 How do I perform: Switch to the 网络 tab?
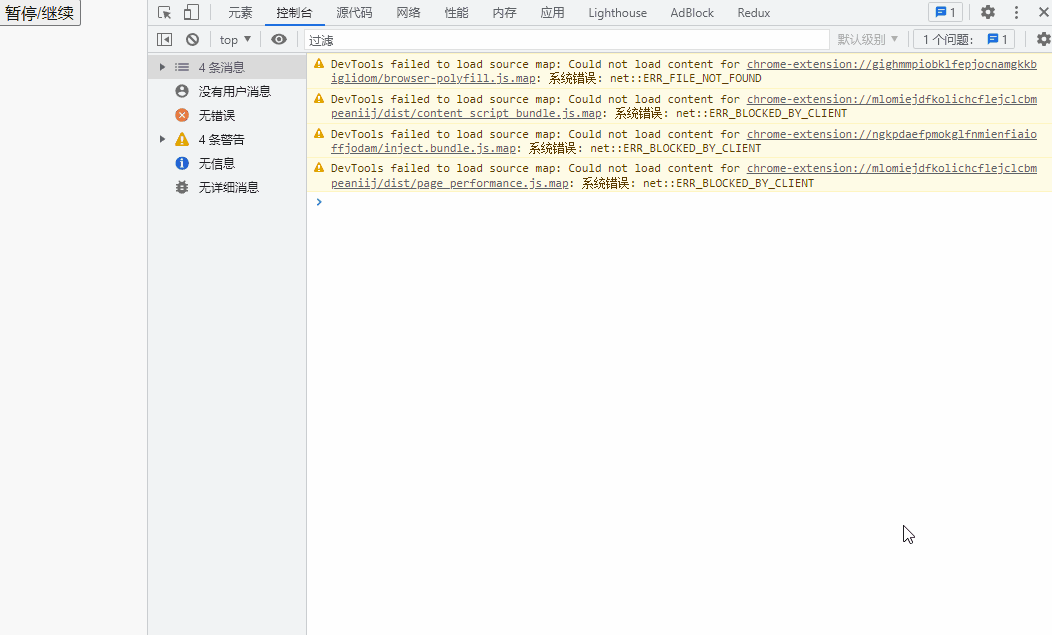pyautogui.click(x=407, y=12)
